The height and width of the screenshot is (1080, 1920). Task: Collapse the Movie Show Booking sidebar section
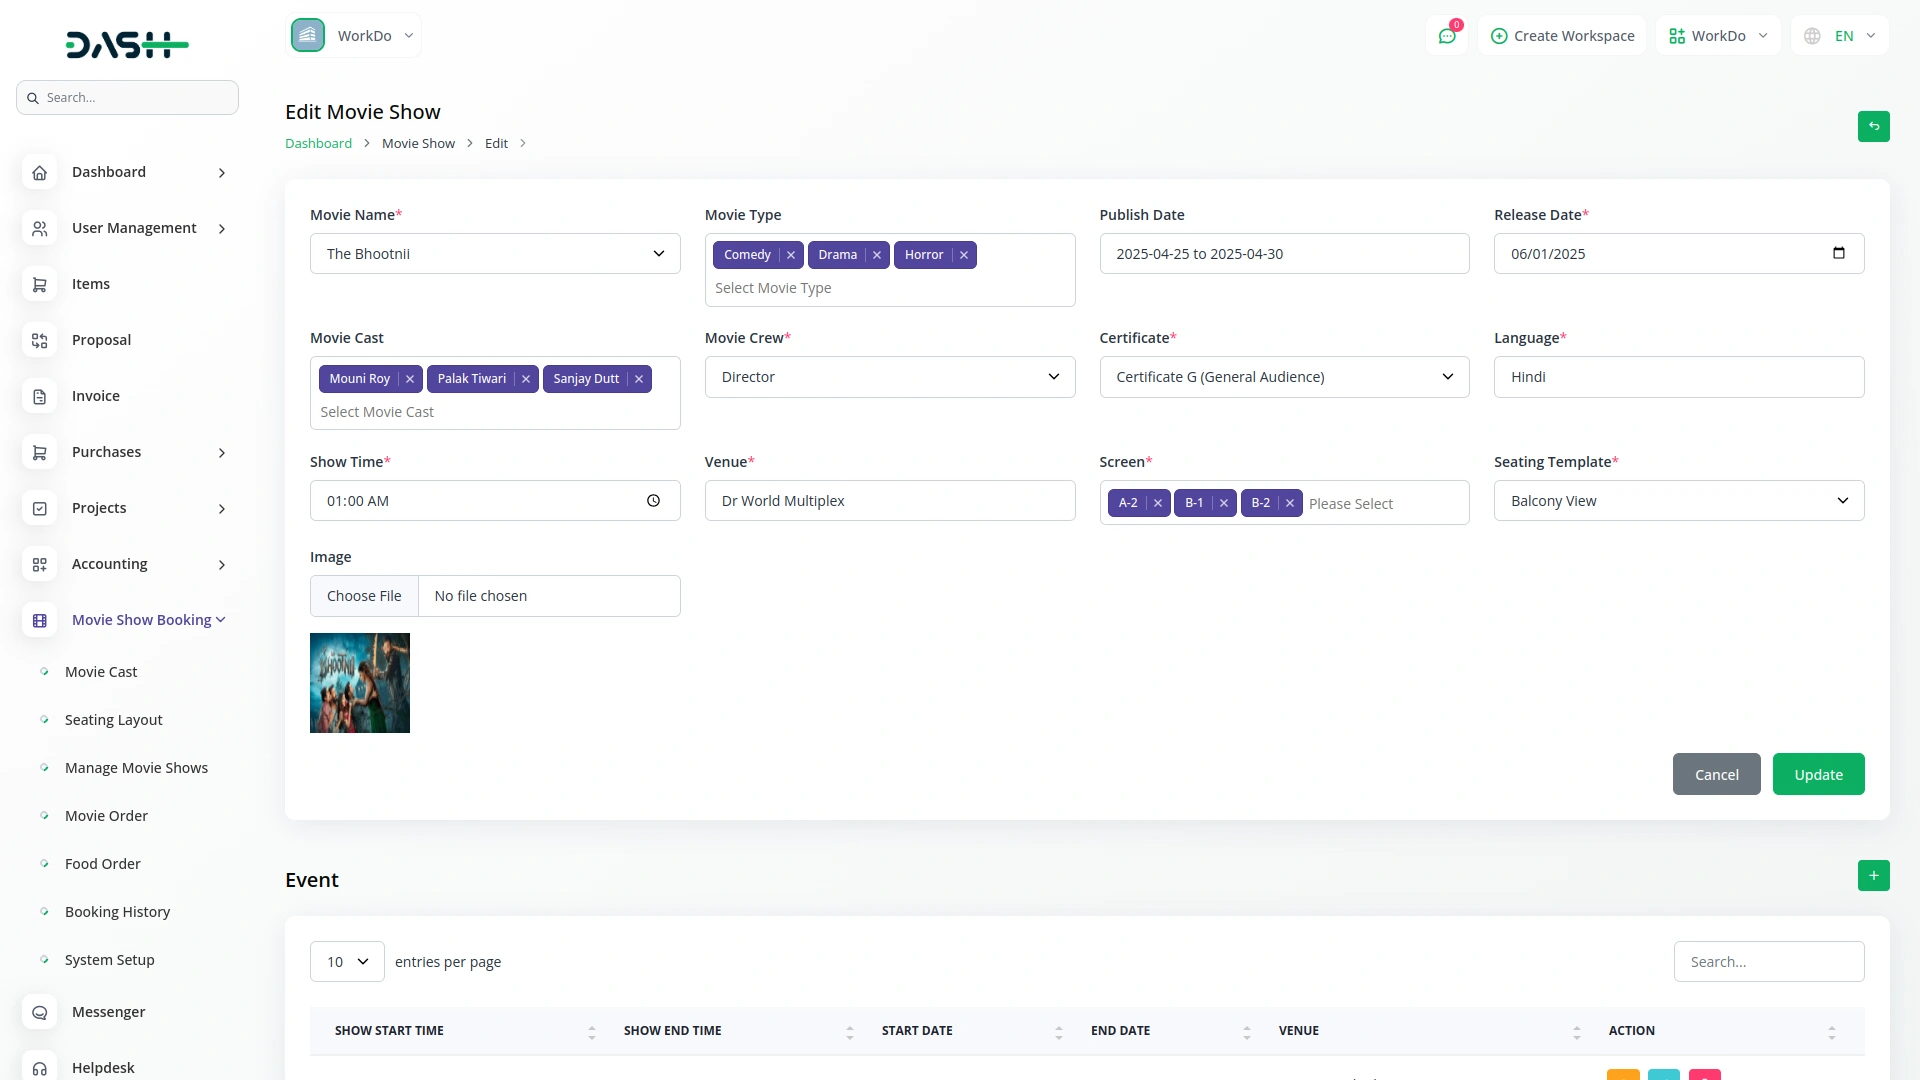221,619
